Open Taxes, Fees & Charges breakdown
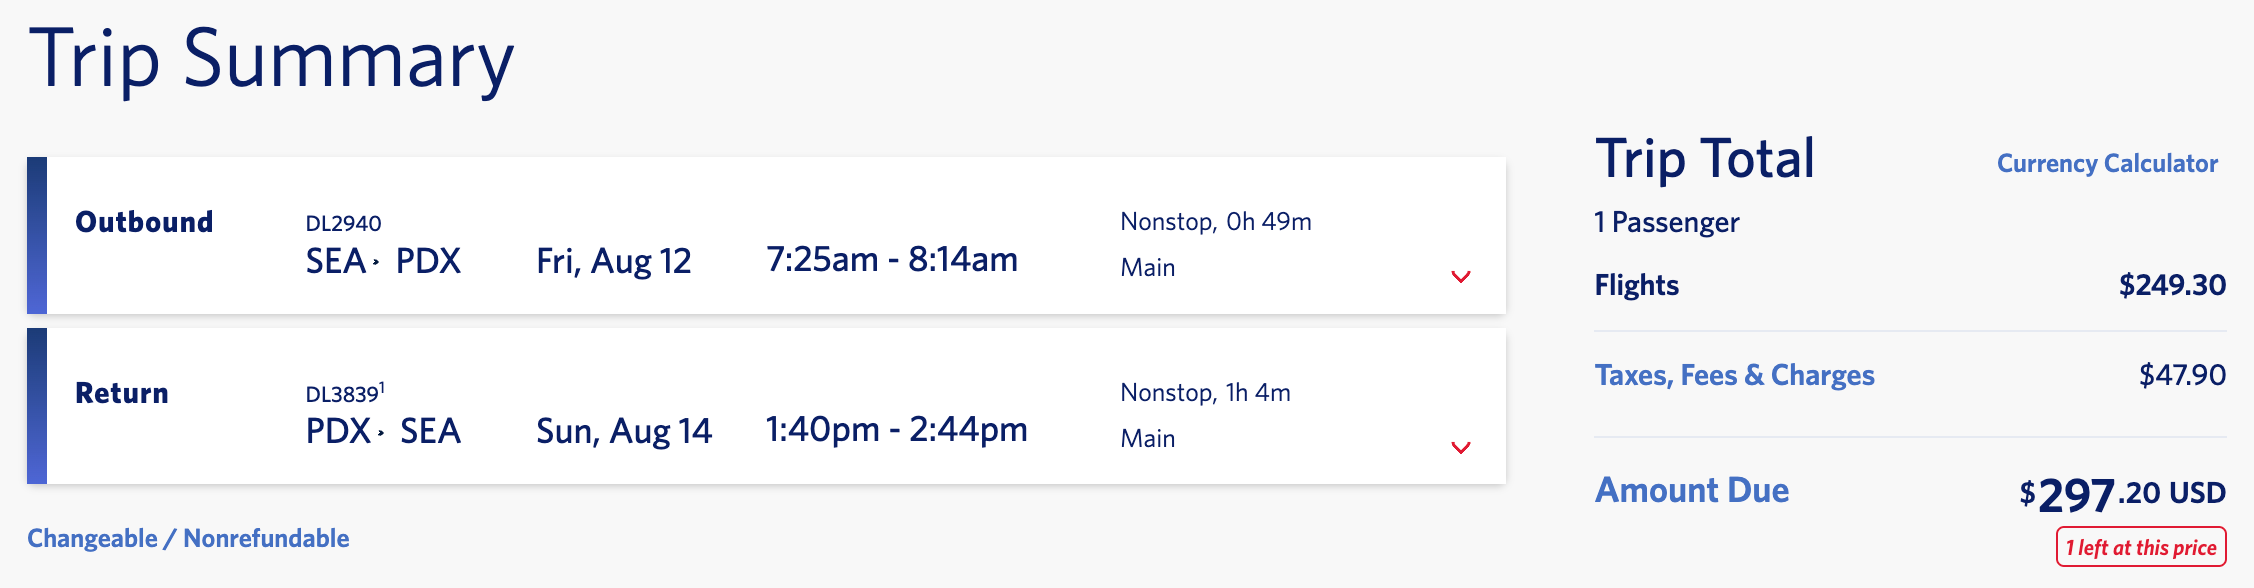Screen dimensions: 2254x588 pos(1734,375)
